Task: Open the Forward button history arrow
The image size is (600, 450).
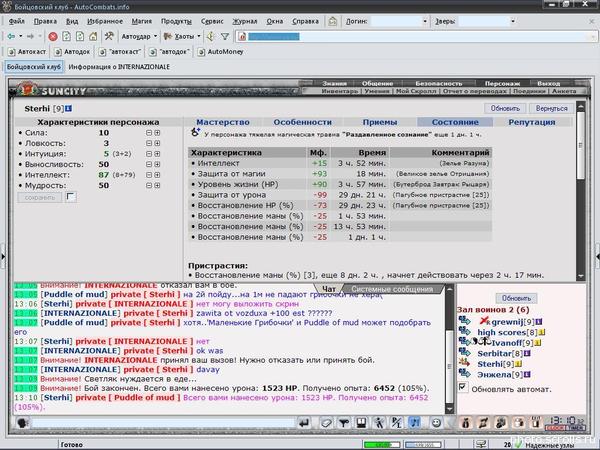Action: click(40, 36)
